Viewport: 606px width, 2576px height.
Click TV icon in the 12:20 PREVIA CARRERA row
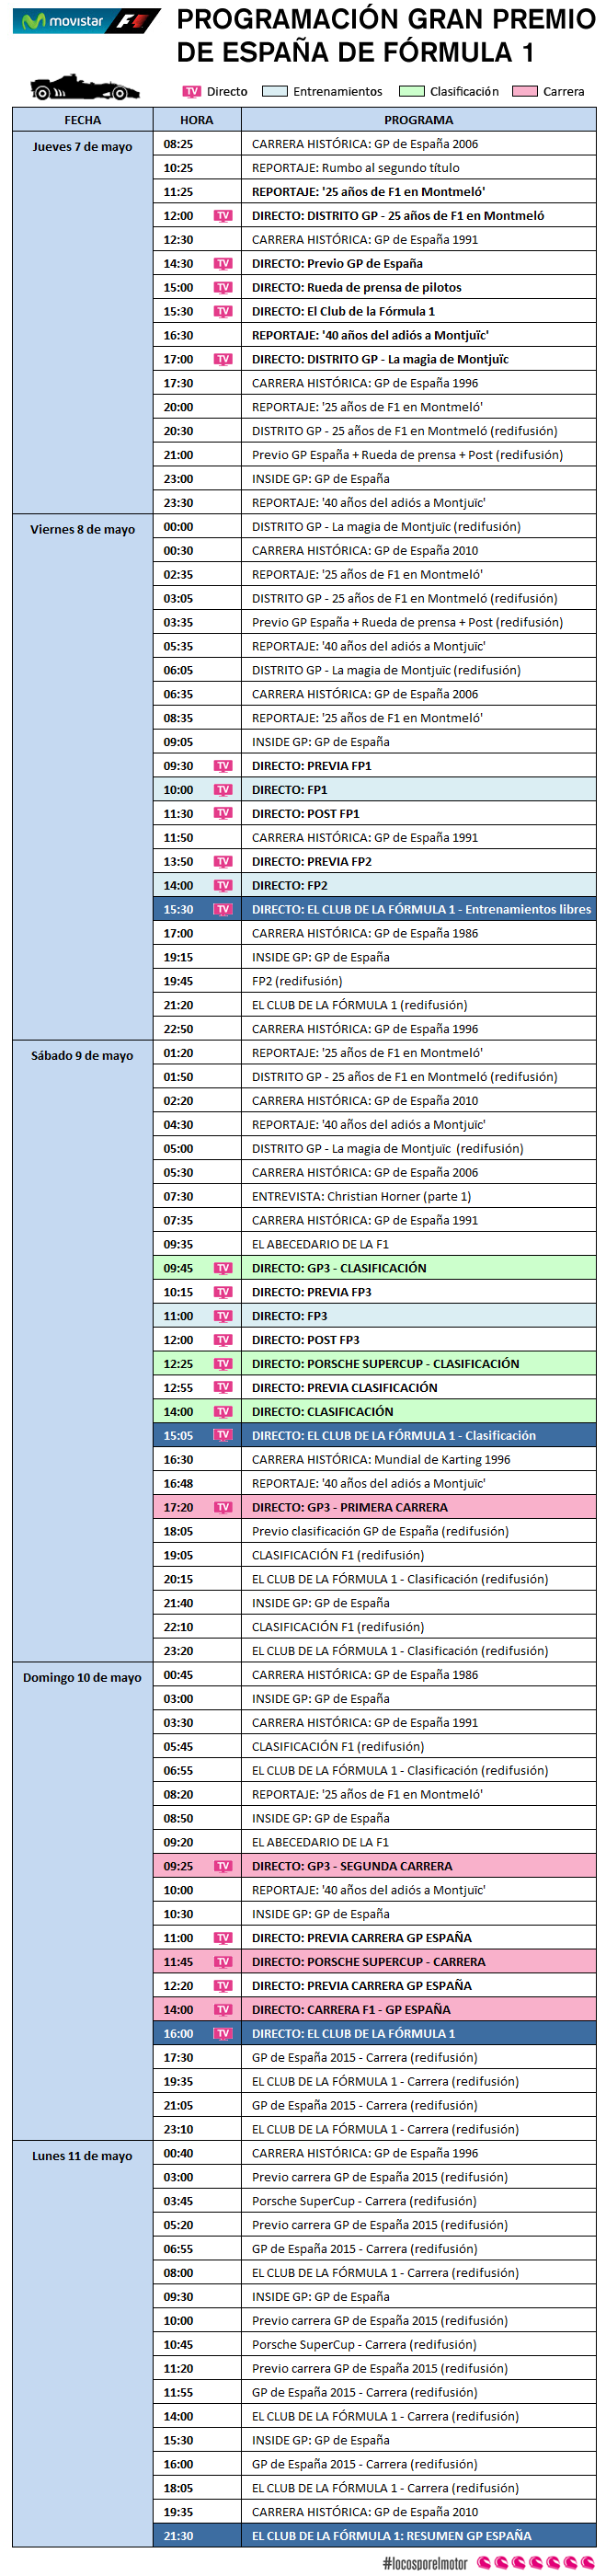coord(223,1988)
